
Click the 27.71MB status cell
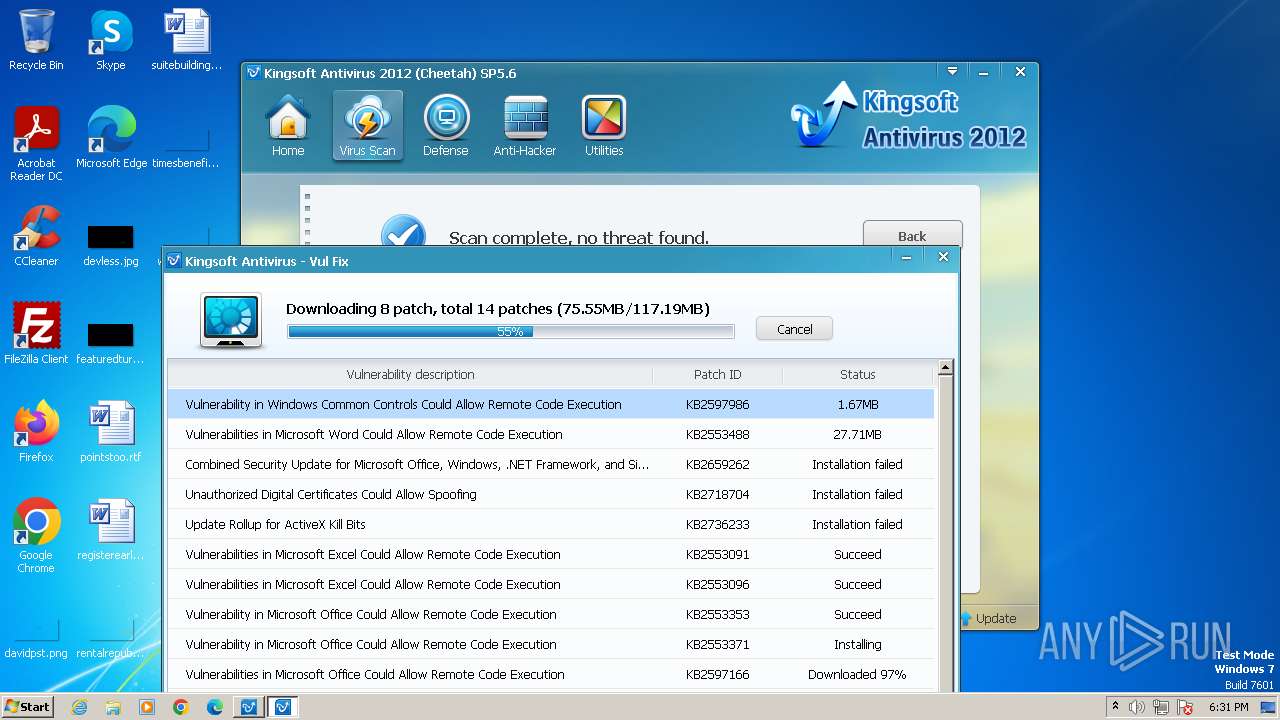857,434
